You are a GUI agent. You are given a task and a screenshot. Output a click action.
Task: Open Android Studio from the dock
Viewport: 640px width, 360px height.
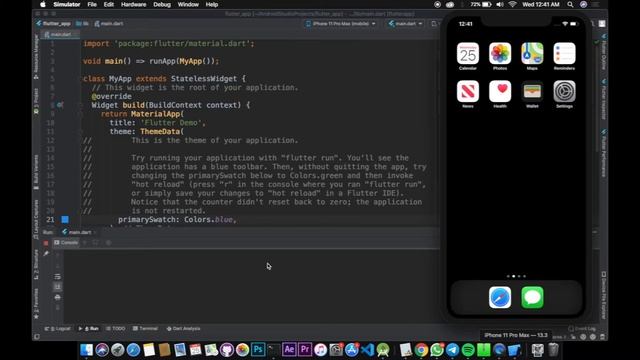[383, 350]
